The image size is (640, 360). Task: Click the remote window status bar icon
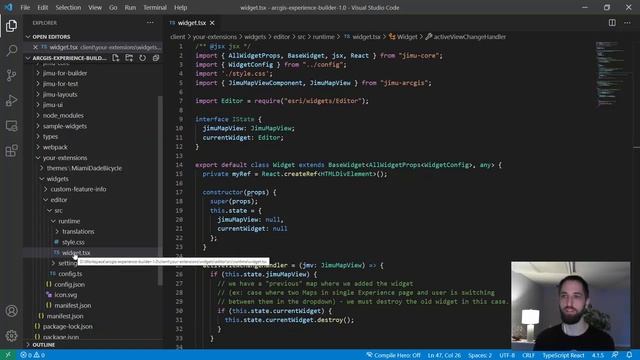coord(8,355)
